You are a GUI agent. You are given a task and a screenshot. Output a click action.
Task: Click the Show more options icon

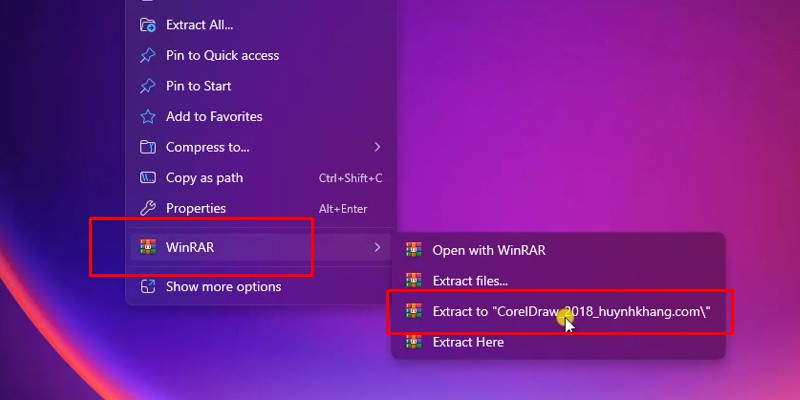click(x=148, y=286)
